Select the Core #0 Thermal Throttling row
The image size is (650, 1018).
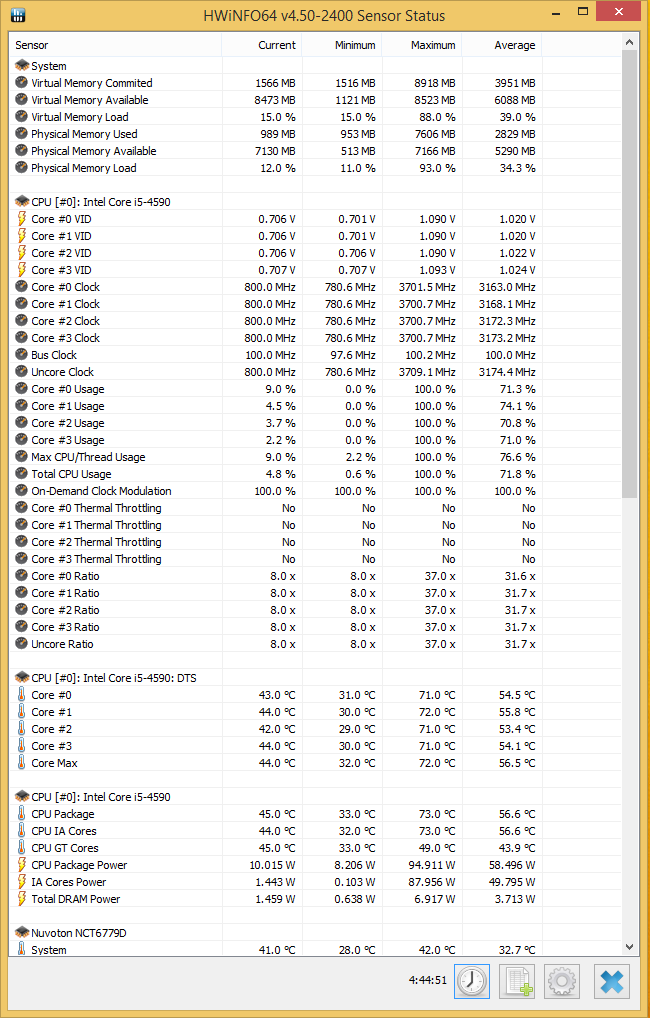[x=315, y=508]
